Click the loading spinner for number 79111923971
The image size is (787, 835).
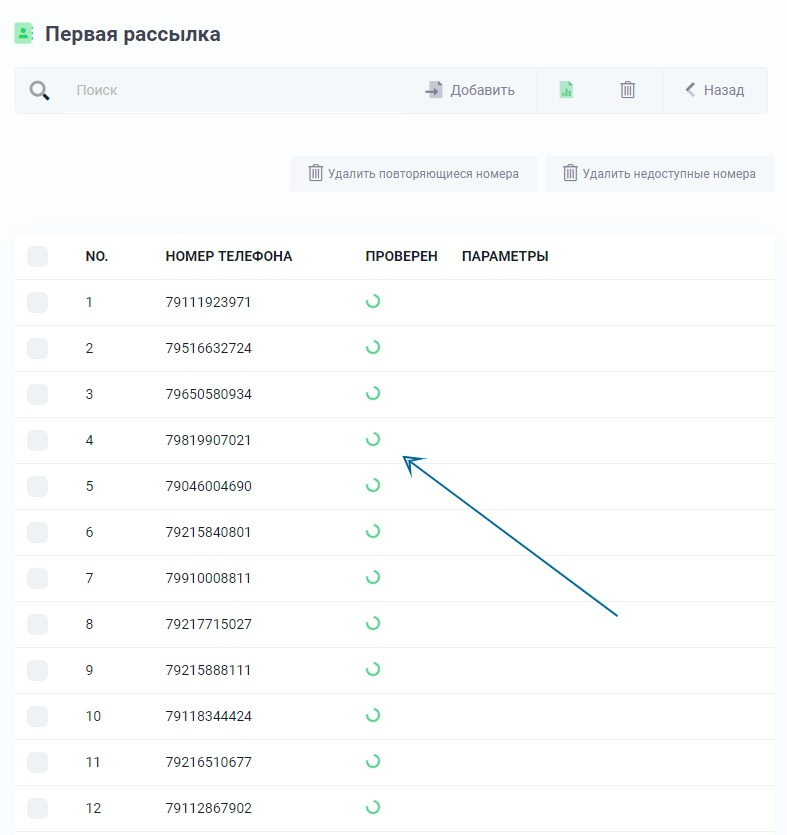(x=373, y=301)
